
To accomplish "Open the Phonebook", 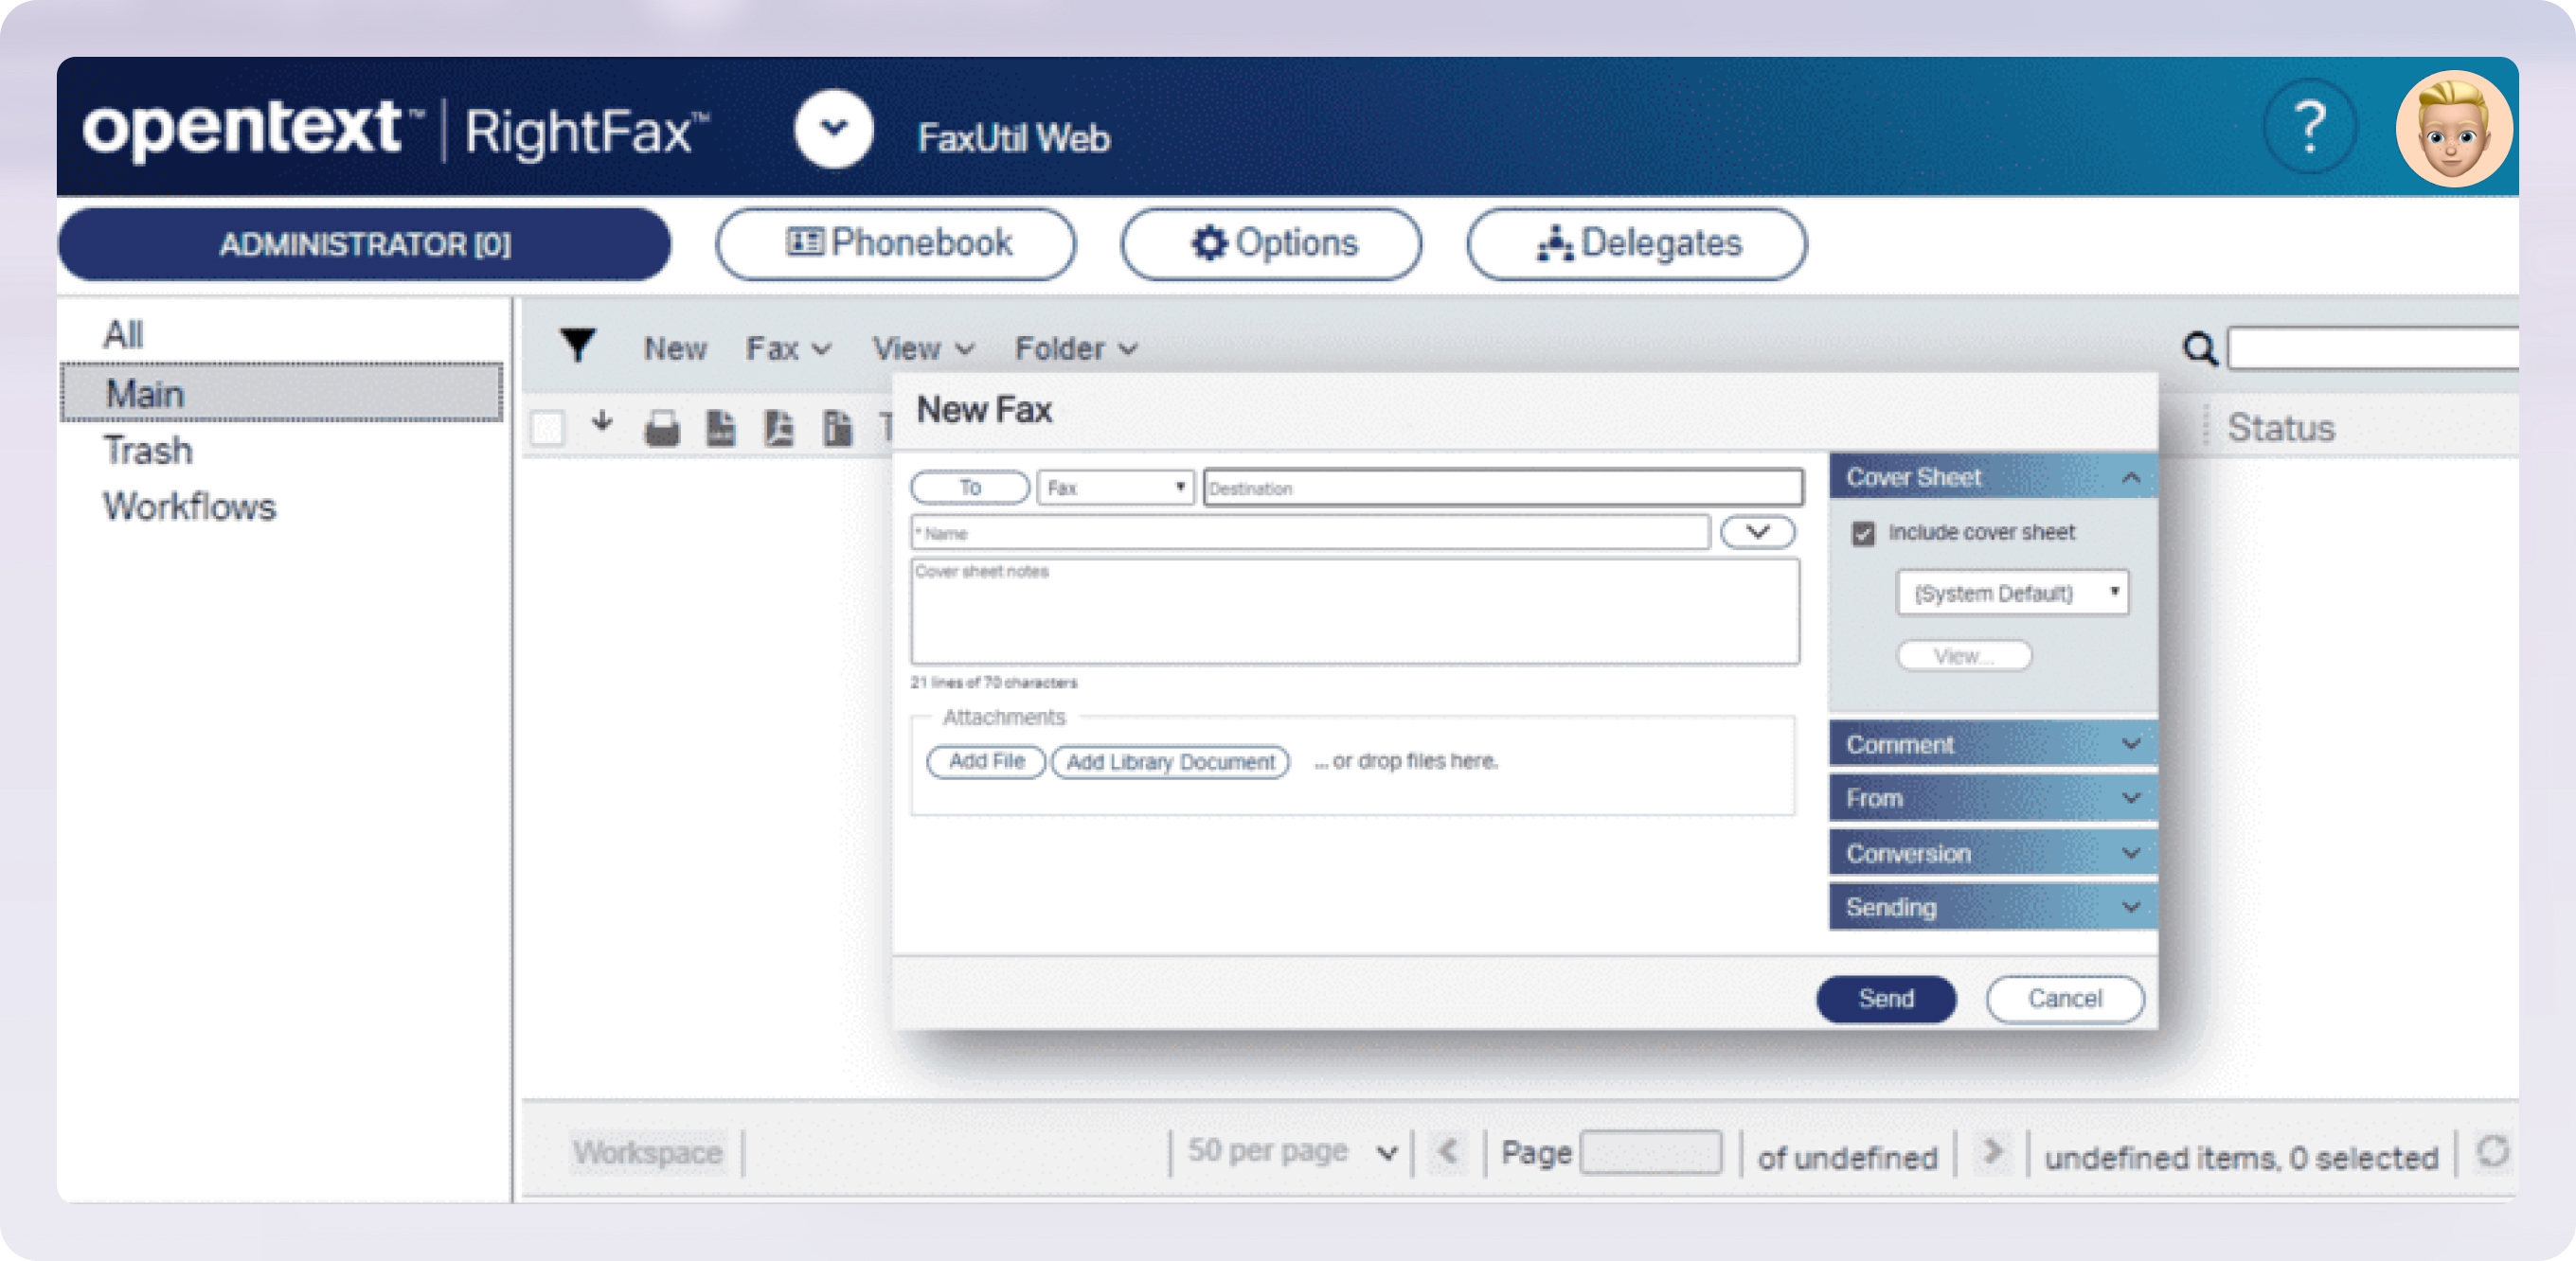I will (896, 242).
